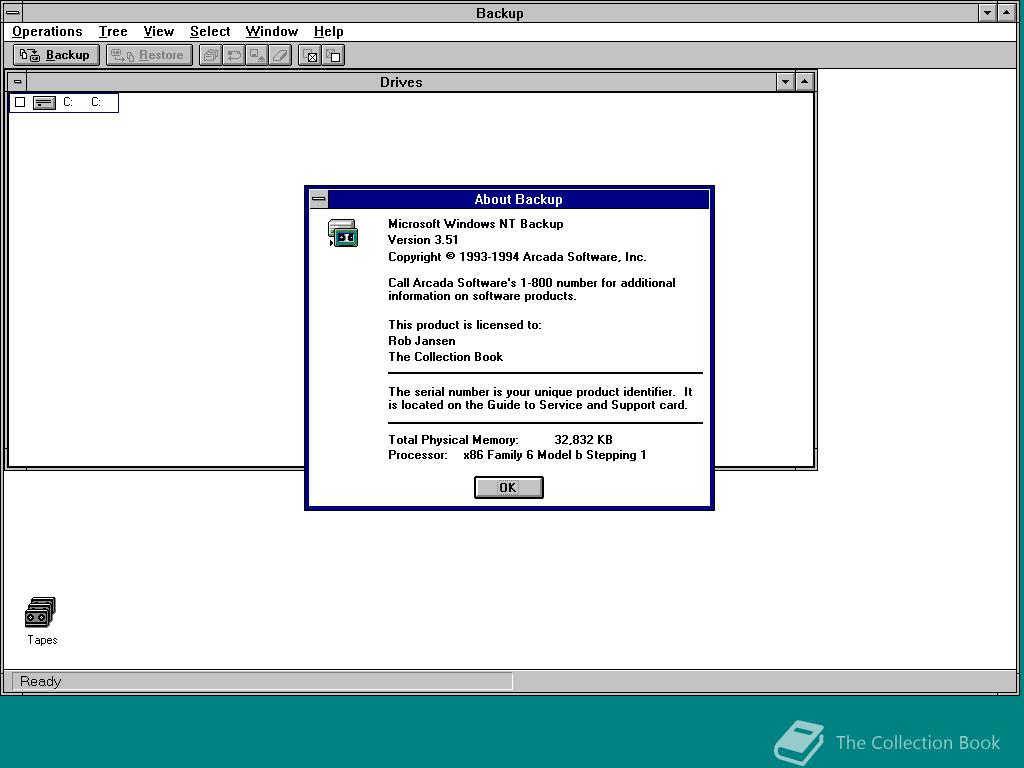Click the check selection toolbar icon
Screen dimensions: 1024x768
pos(311,55)
